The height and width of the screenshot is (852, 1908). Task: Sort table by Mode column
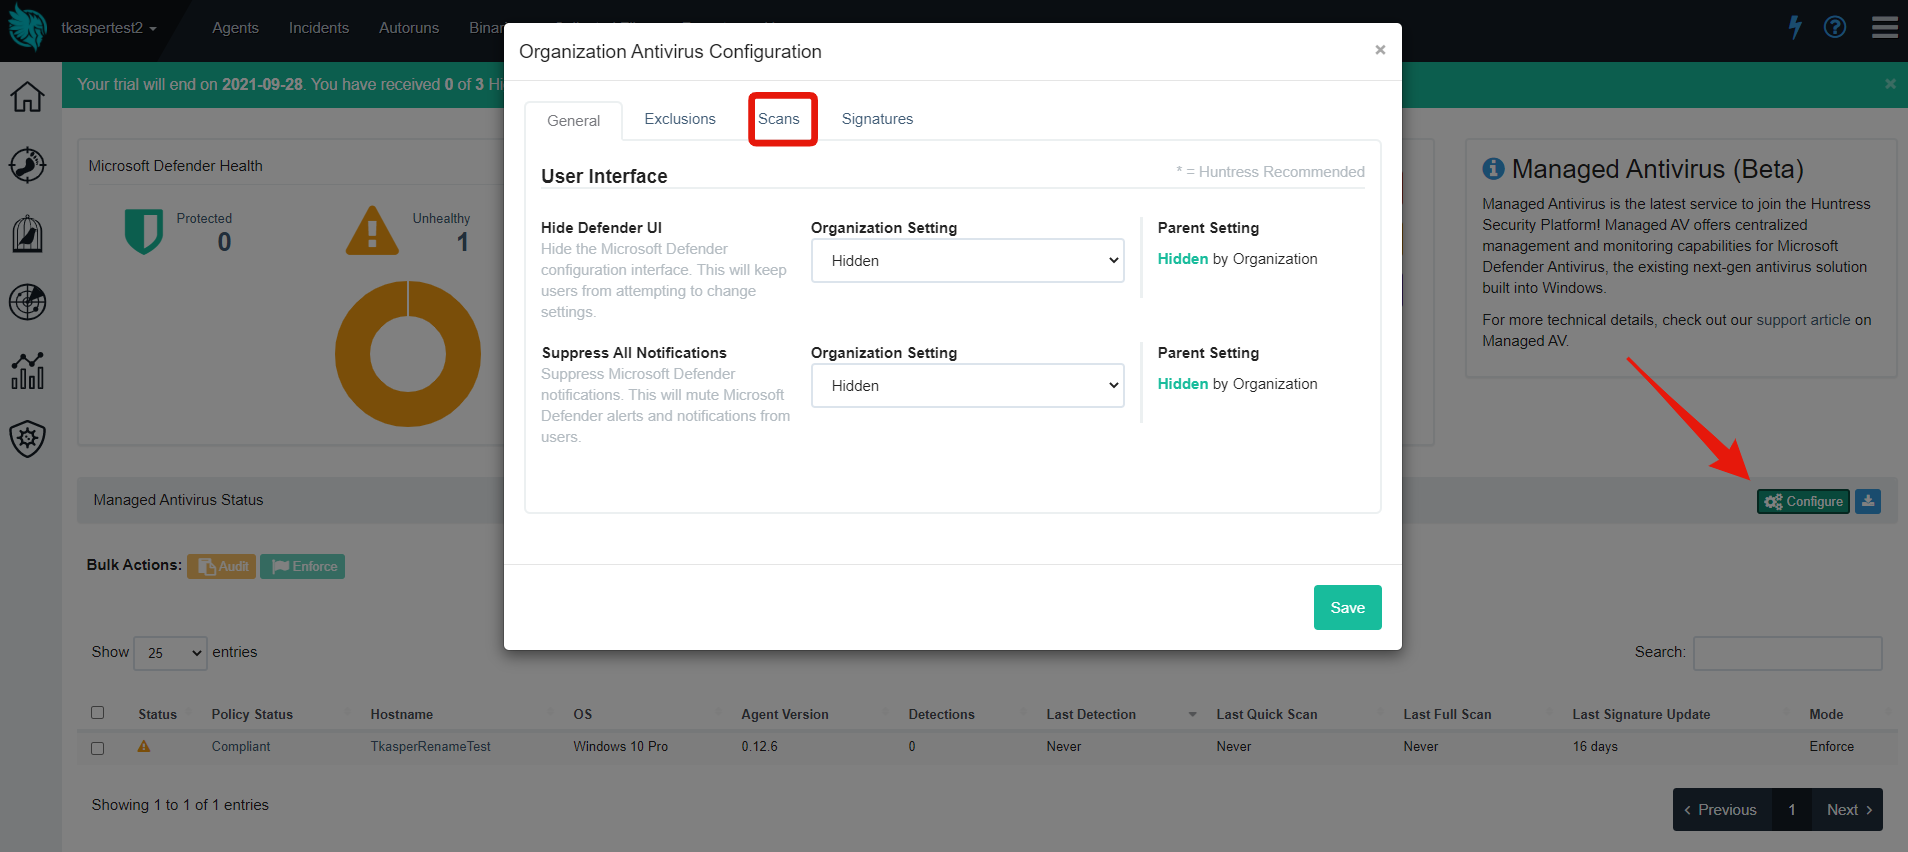(1850, 714)
